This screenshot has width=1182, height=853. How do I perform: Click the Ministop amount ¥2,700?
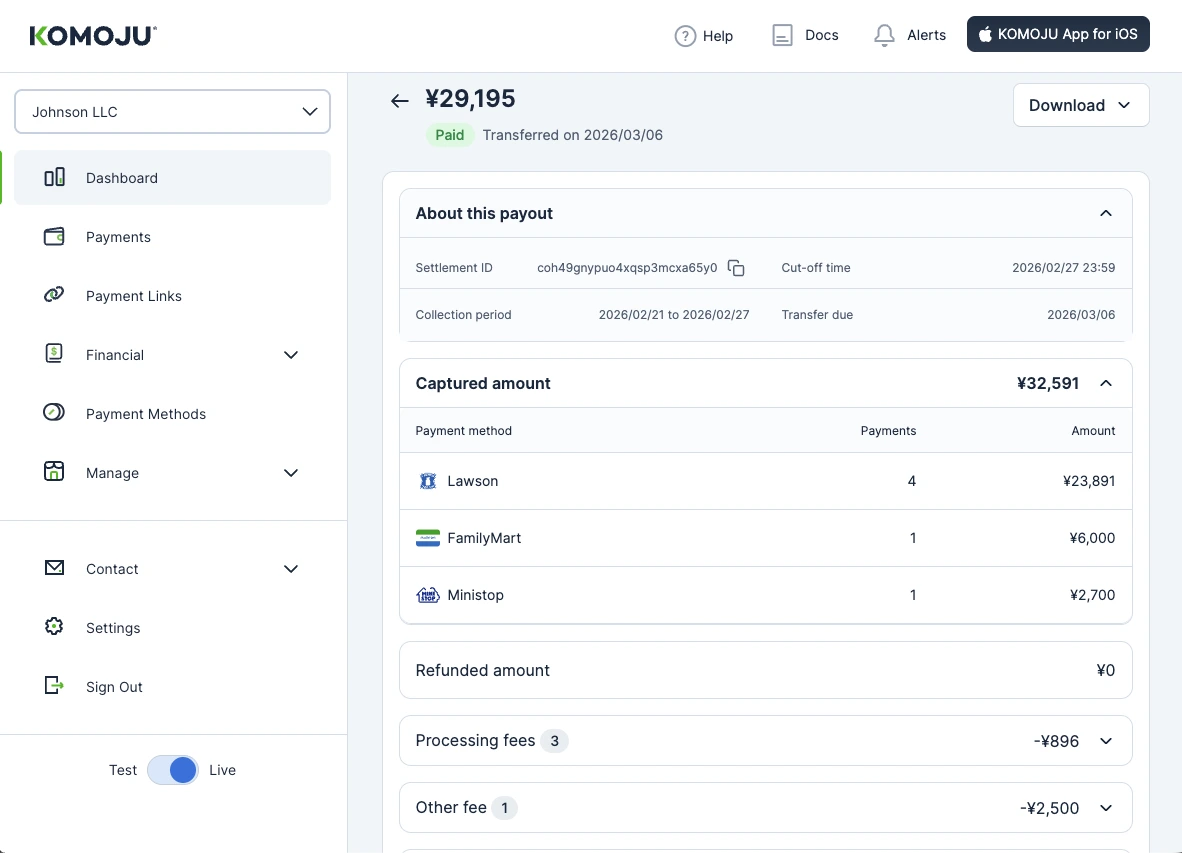click(x=1092, y=595)
